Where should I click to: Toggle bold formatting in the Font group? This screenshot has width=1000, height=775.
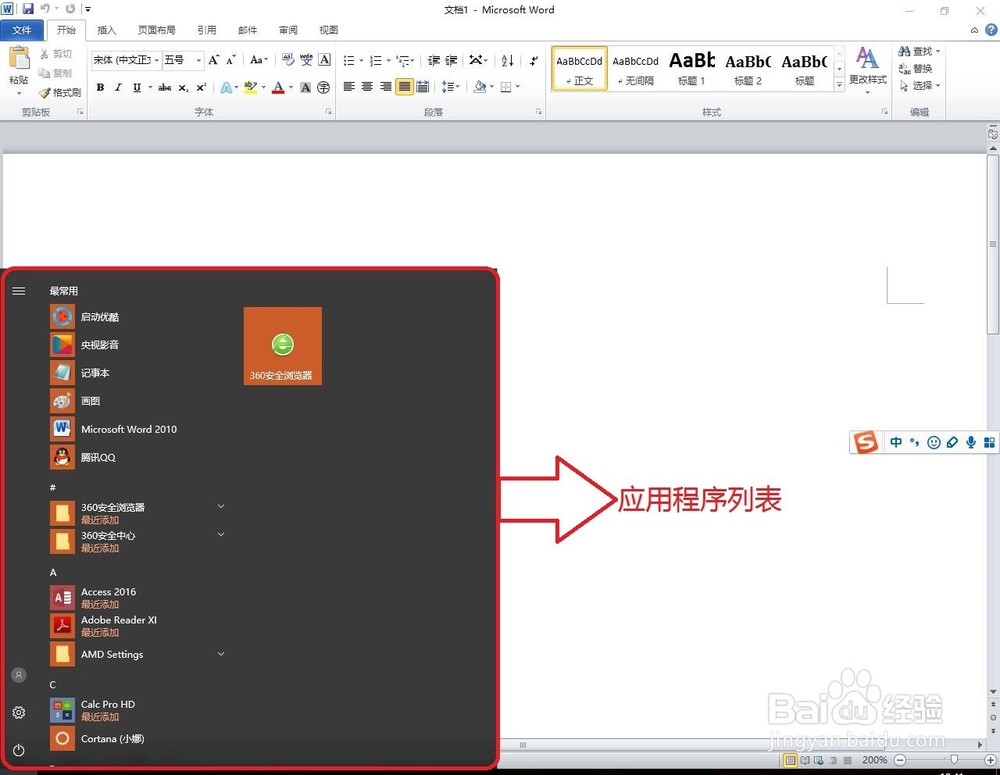pos(100,87)
